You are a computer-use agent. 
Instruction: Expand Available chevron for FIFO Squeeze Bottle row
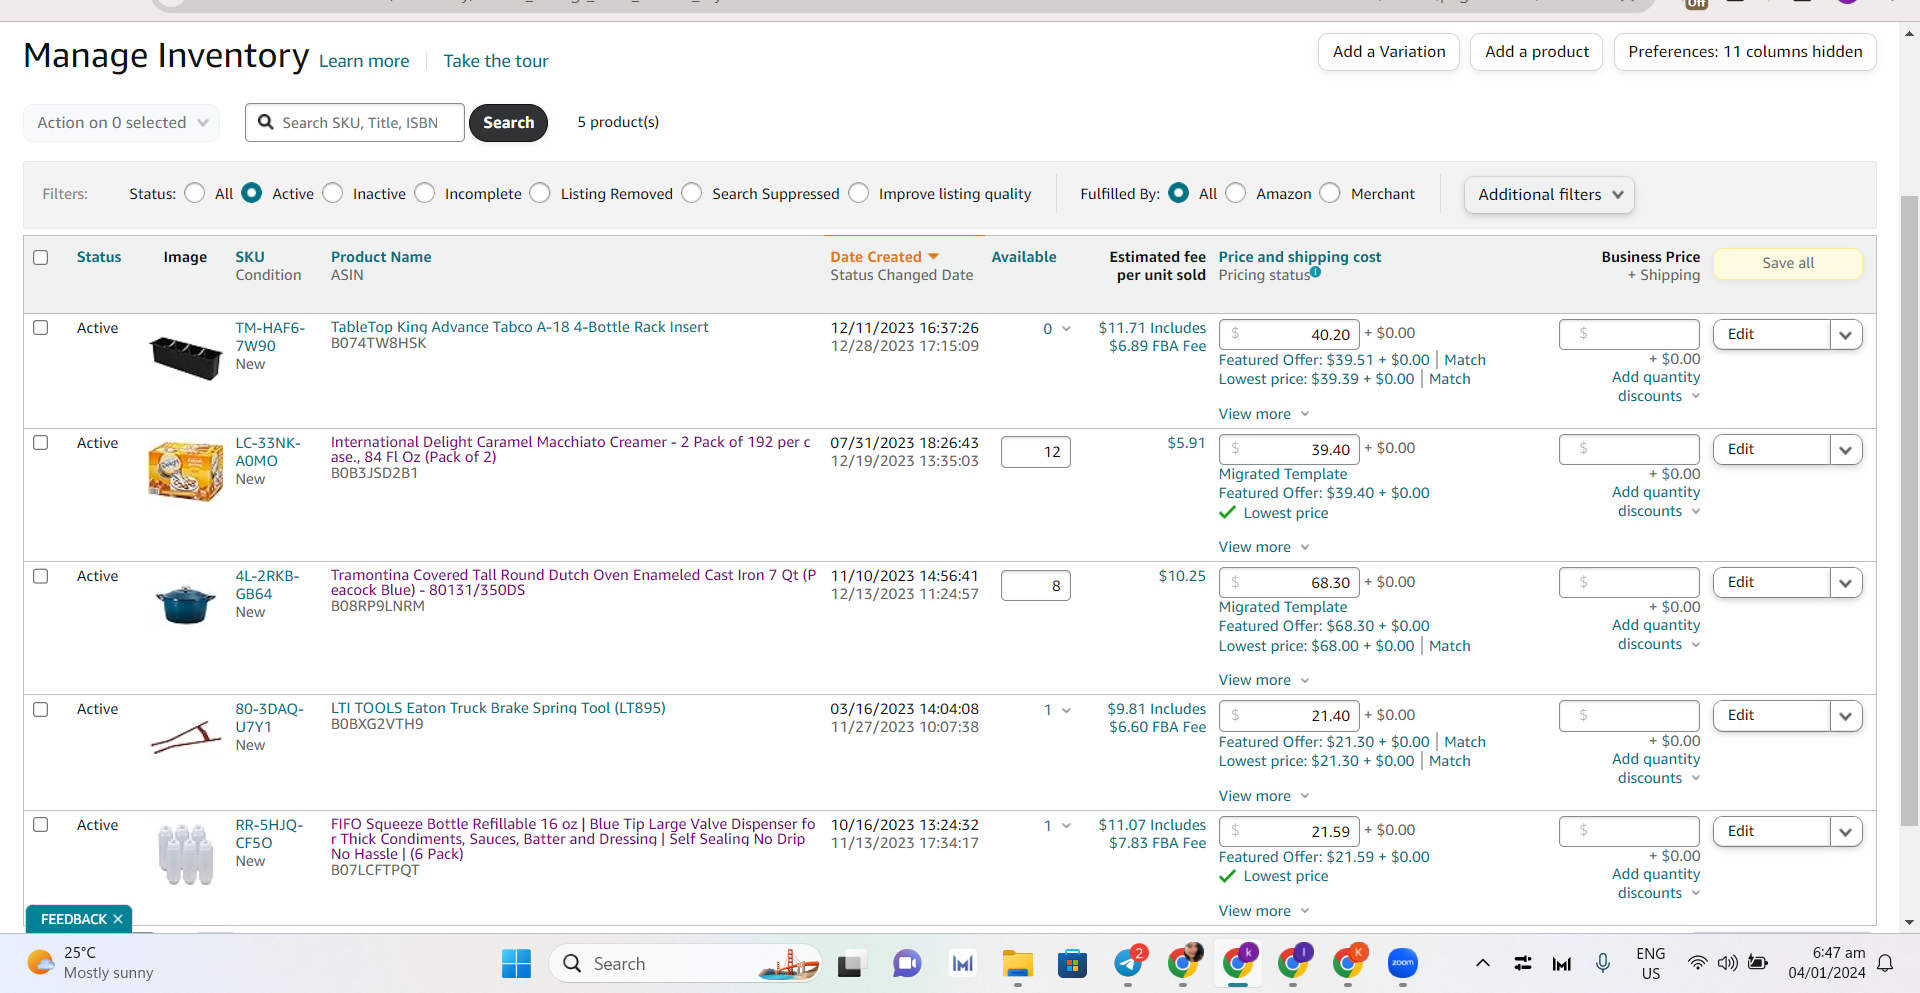tap(1066, 826)
